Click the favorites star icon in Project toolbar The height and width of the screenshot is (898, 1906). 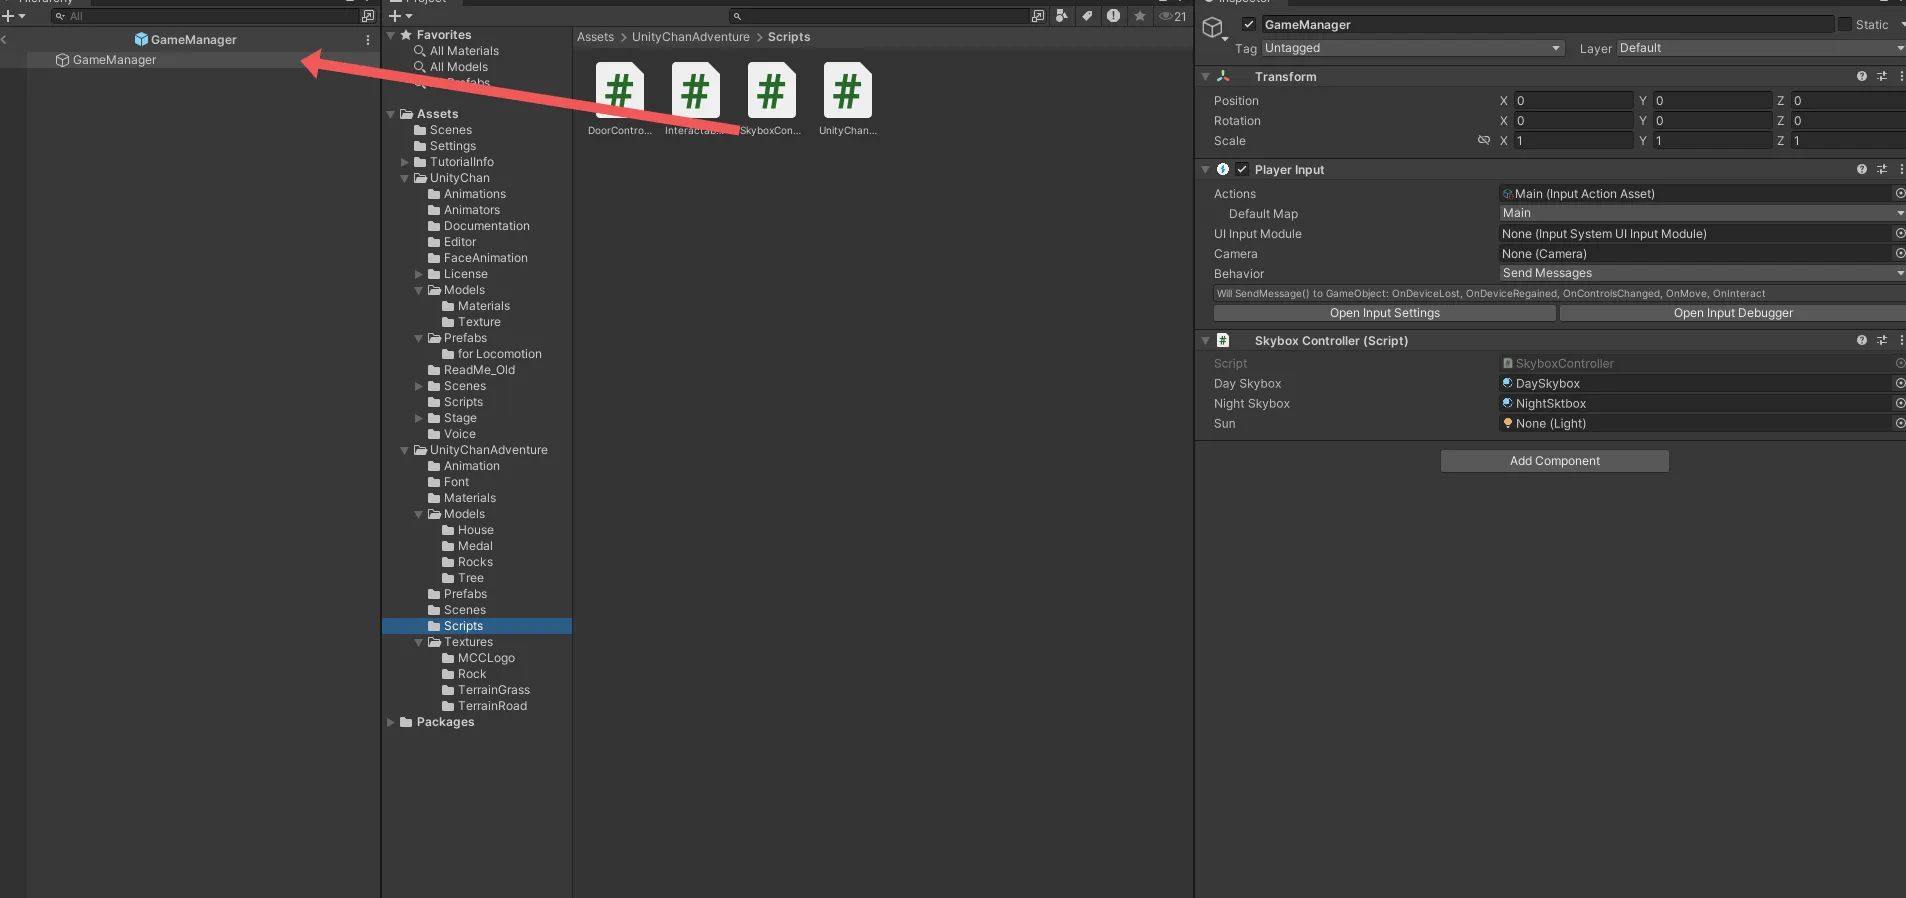tap(1139, 16)
